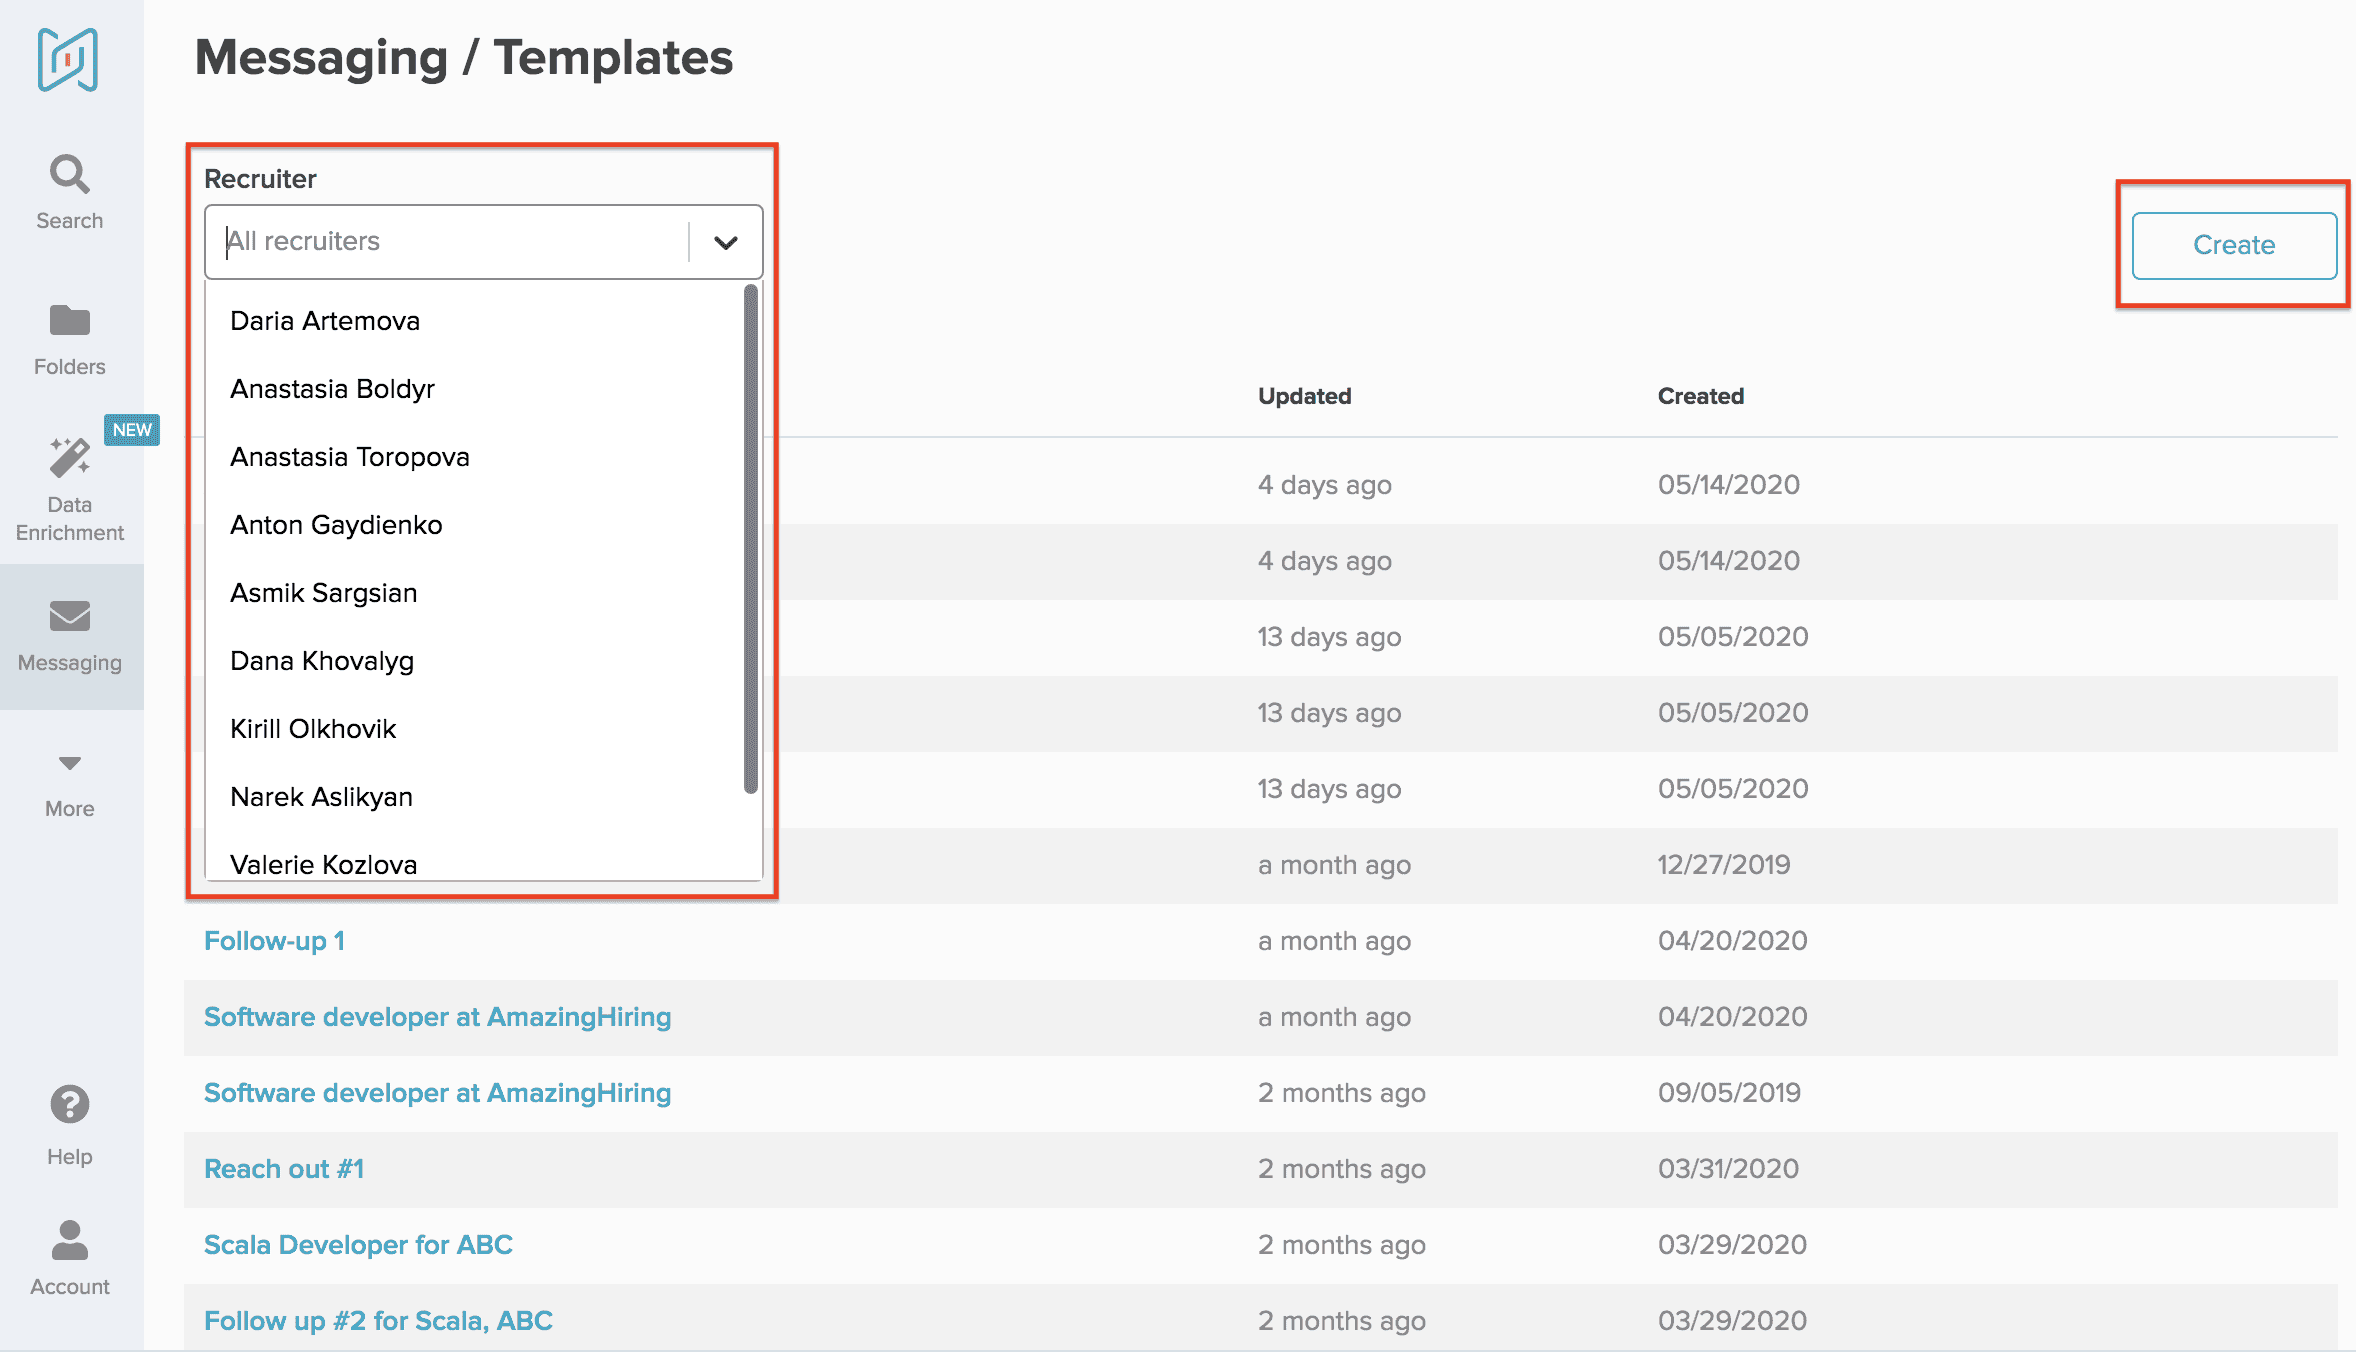Open the Reach out #1 template
The width and height of the screenshot is (2356, 1352).
[284, 1169]
